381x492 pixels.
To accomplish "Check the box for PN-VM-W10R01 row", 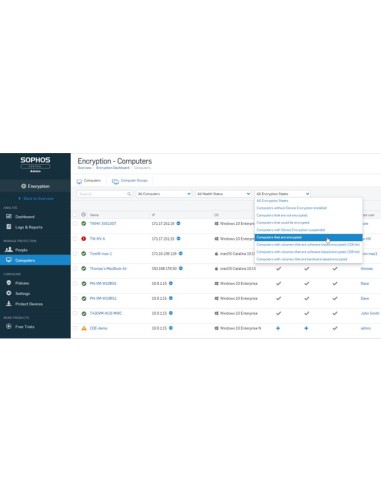I will coord(75,283).
